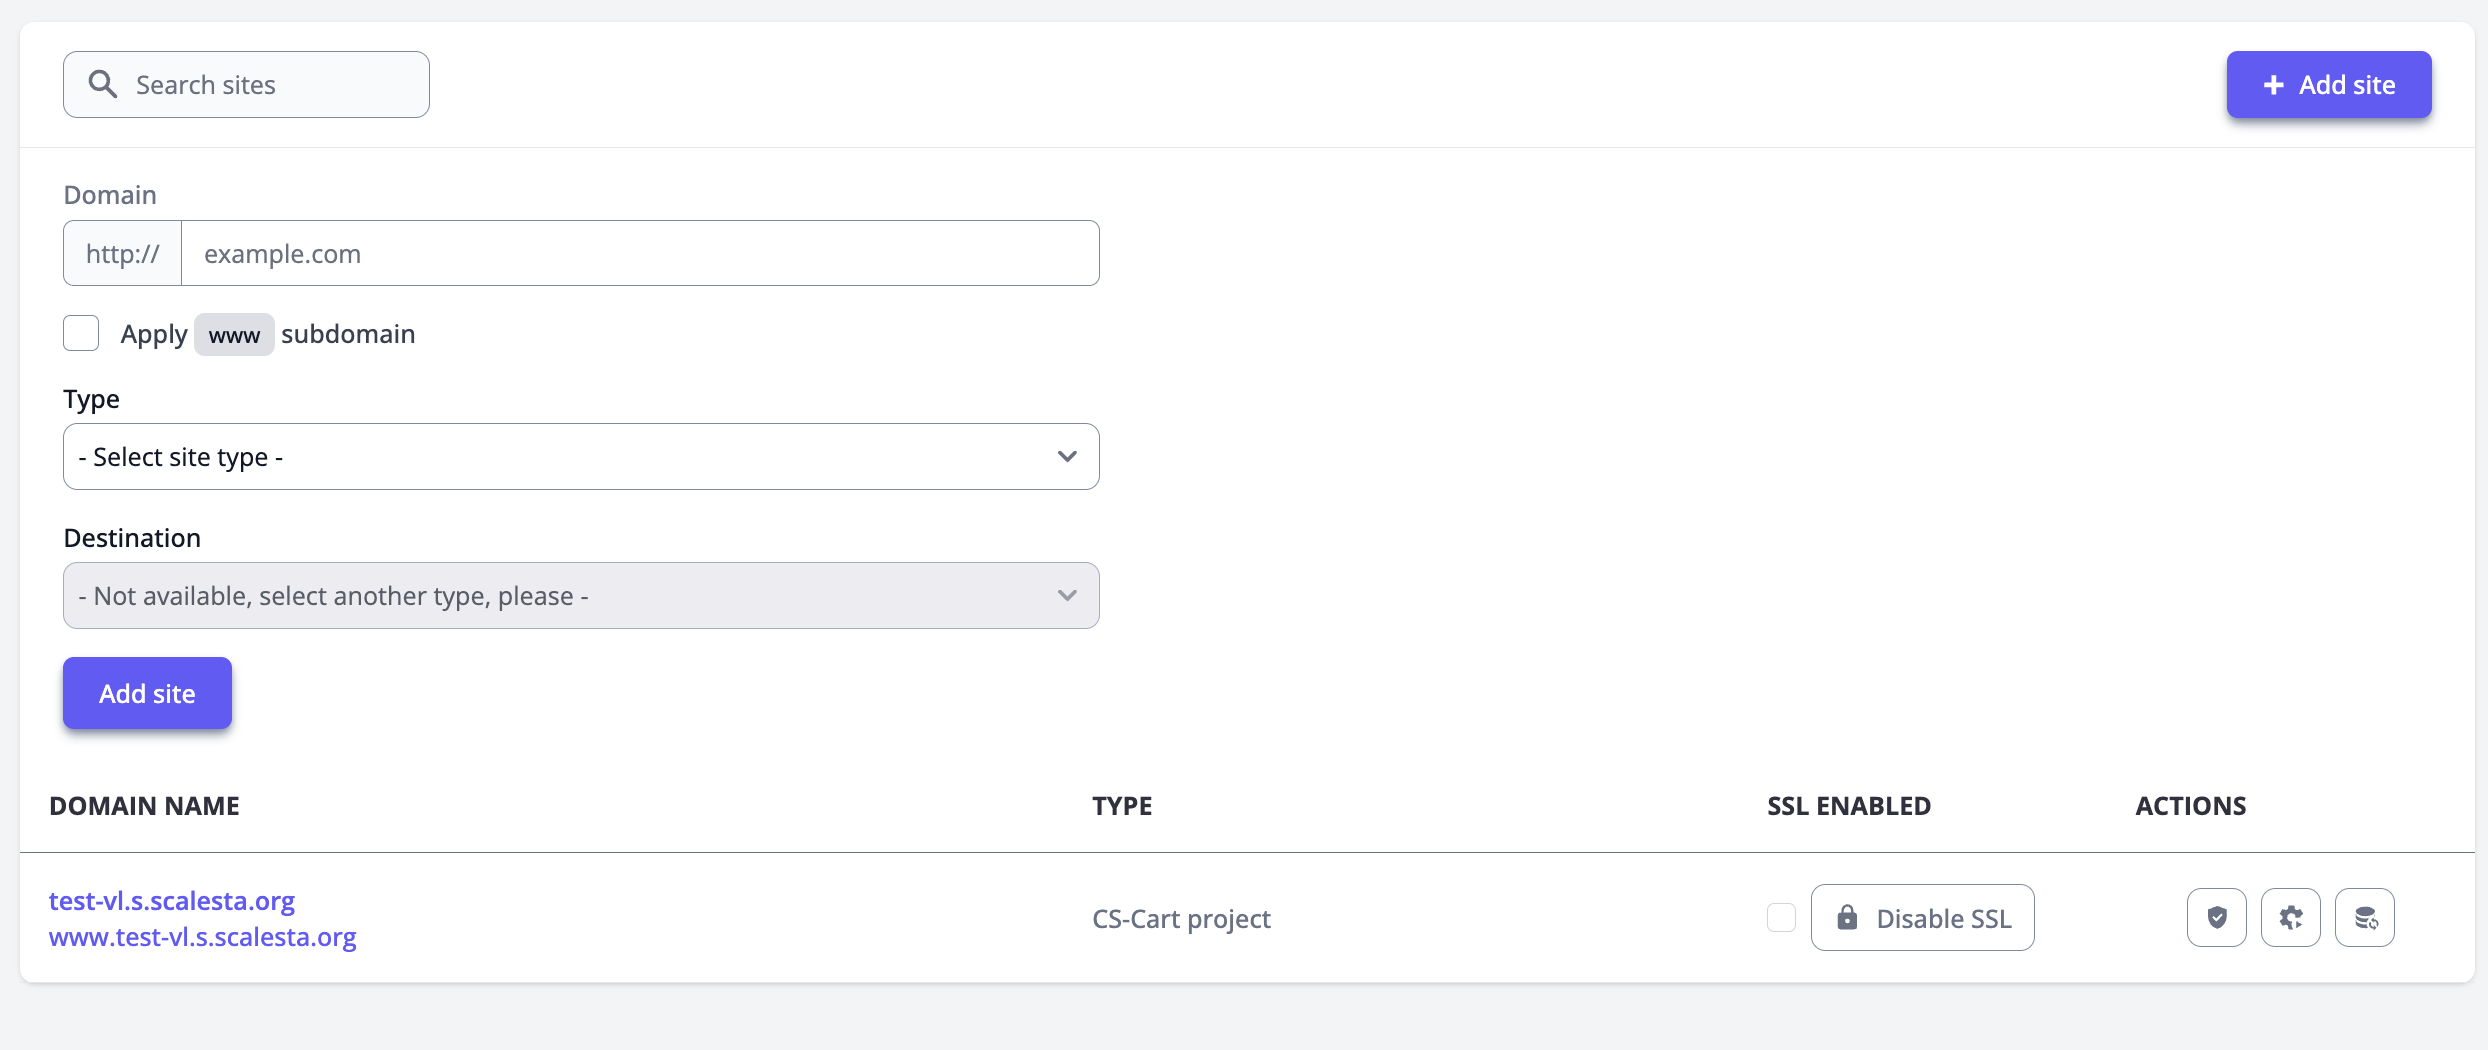Click the SSL ENABLED column header
Image resolution: width=2488 pixels, height=1050 pixels.
pyautogui.click(x=1849, y=806)
